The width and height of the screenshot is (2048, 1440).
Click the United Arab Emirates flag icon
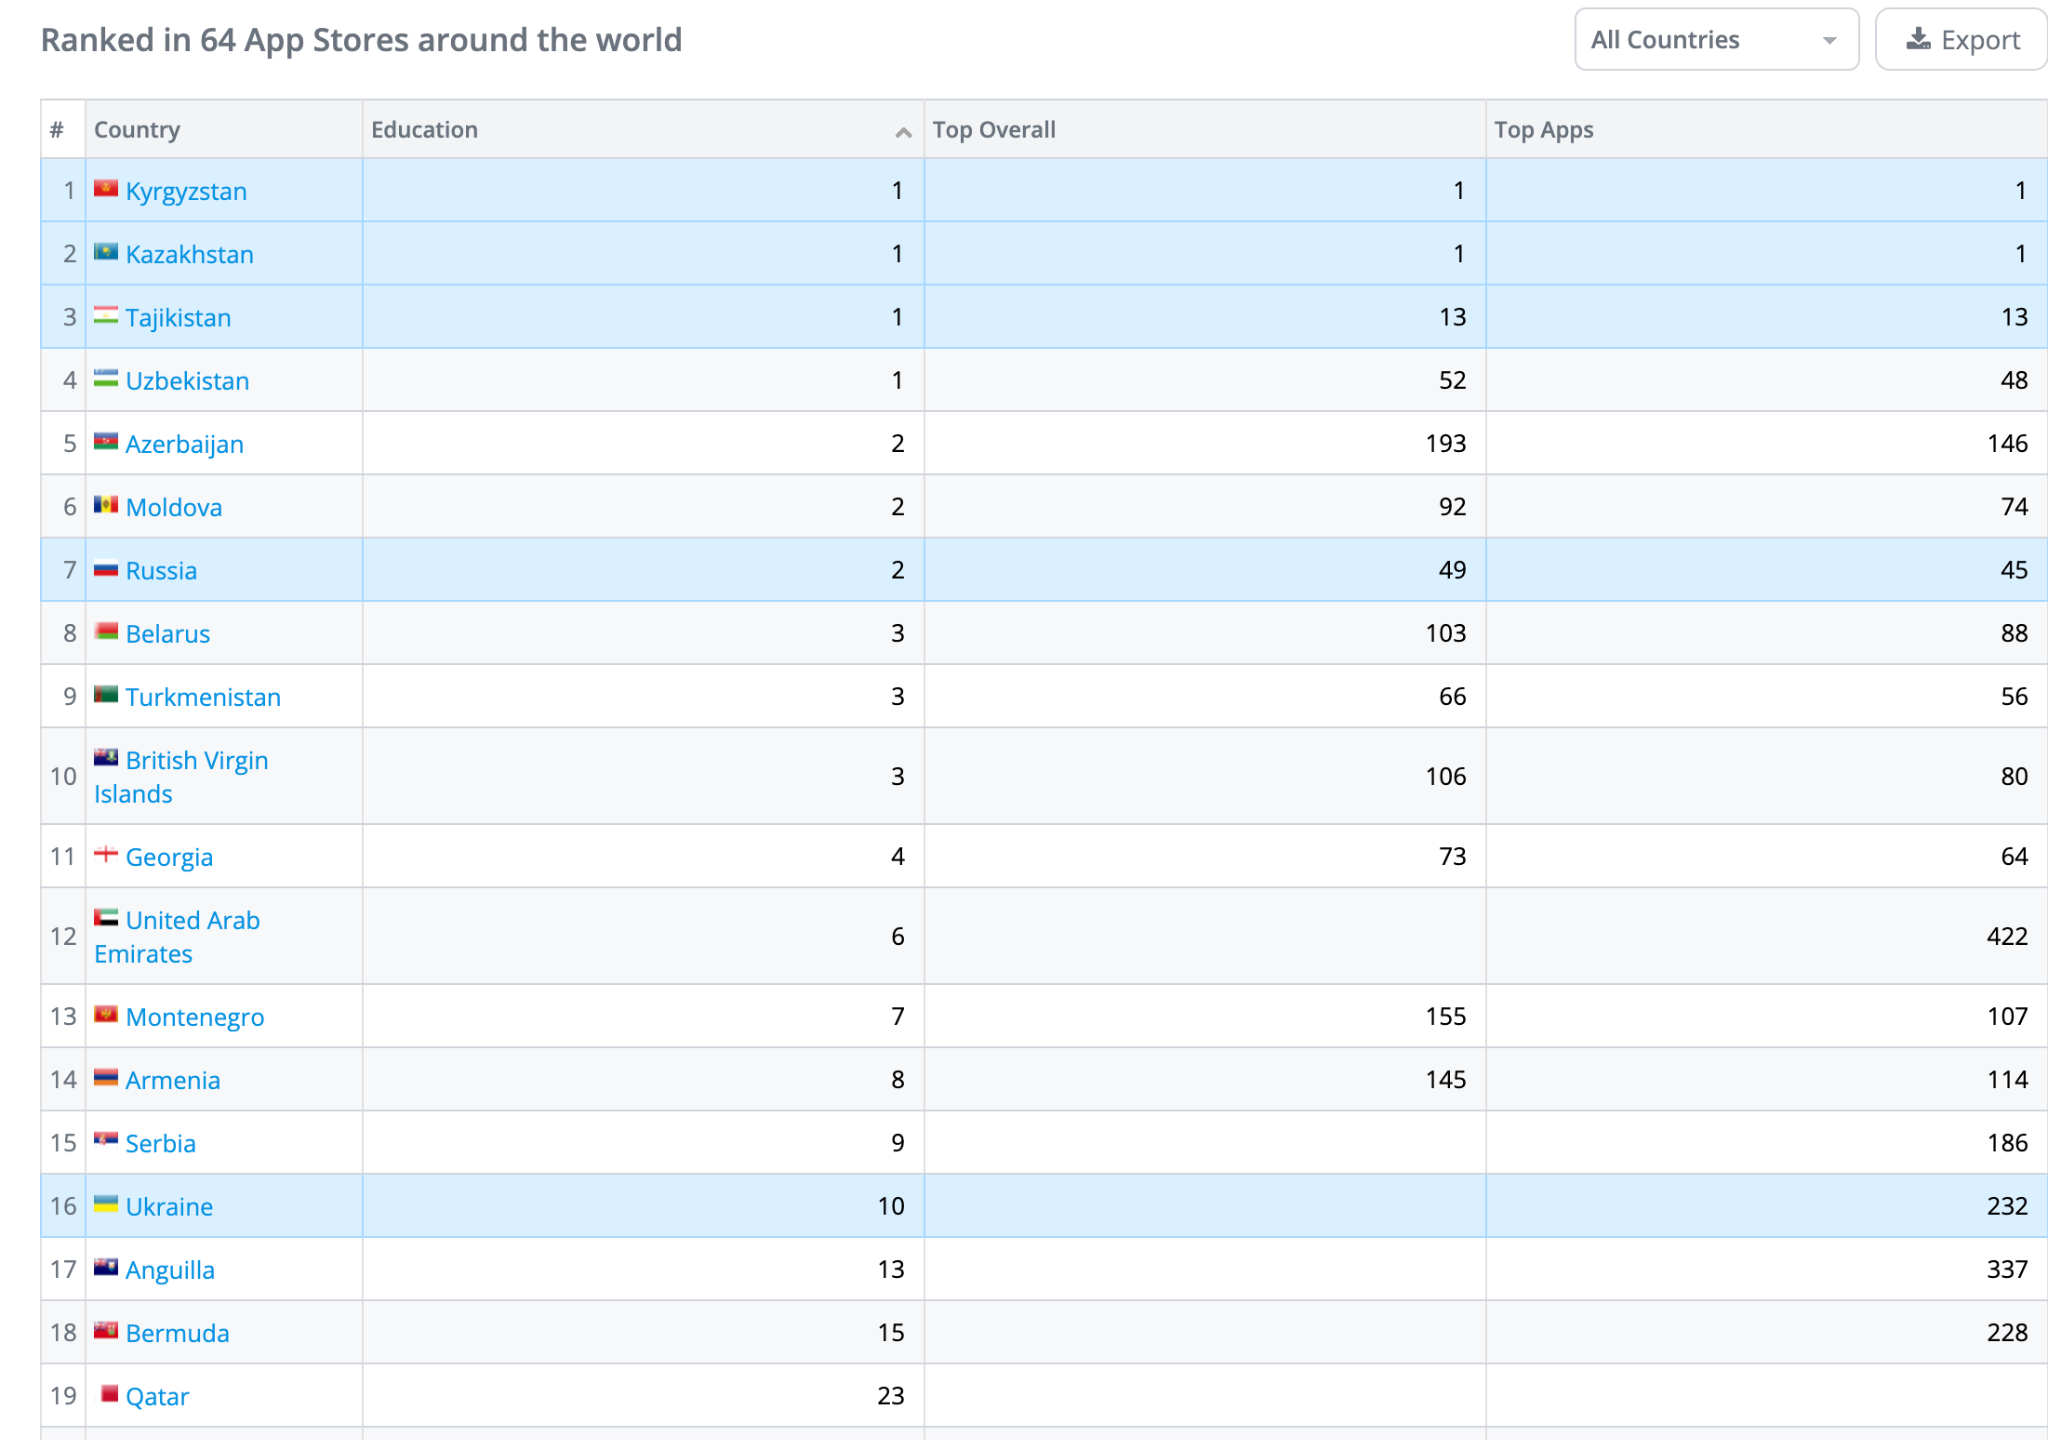[106, 917]
